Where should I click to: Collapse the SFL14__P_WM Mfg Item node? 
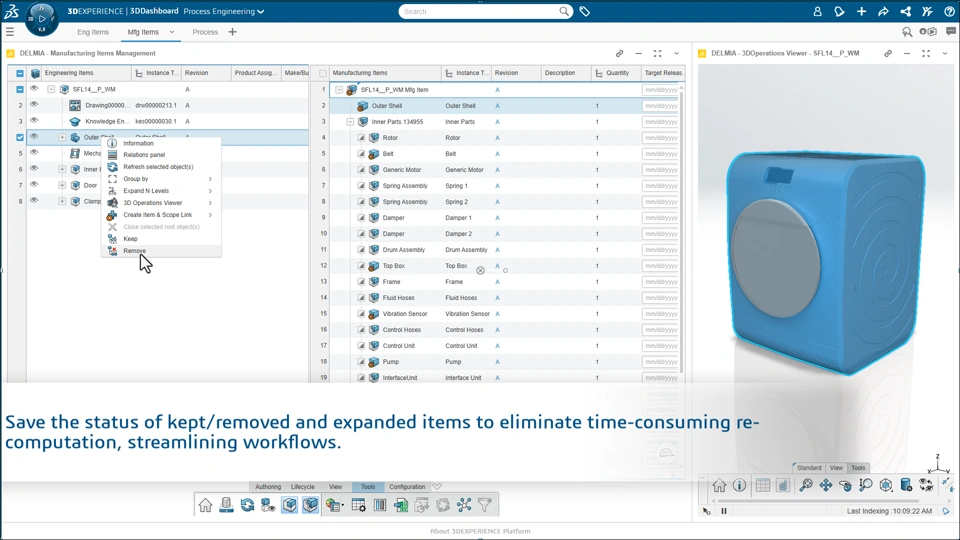339,90
